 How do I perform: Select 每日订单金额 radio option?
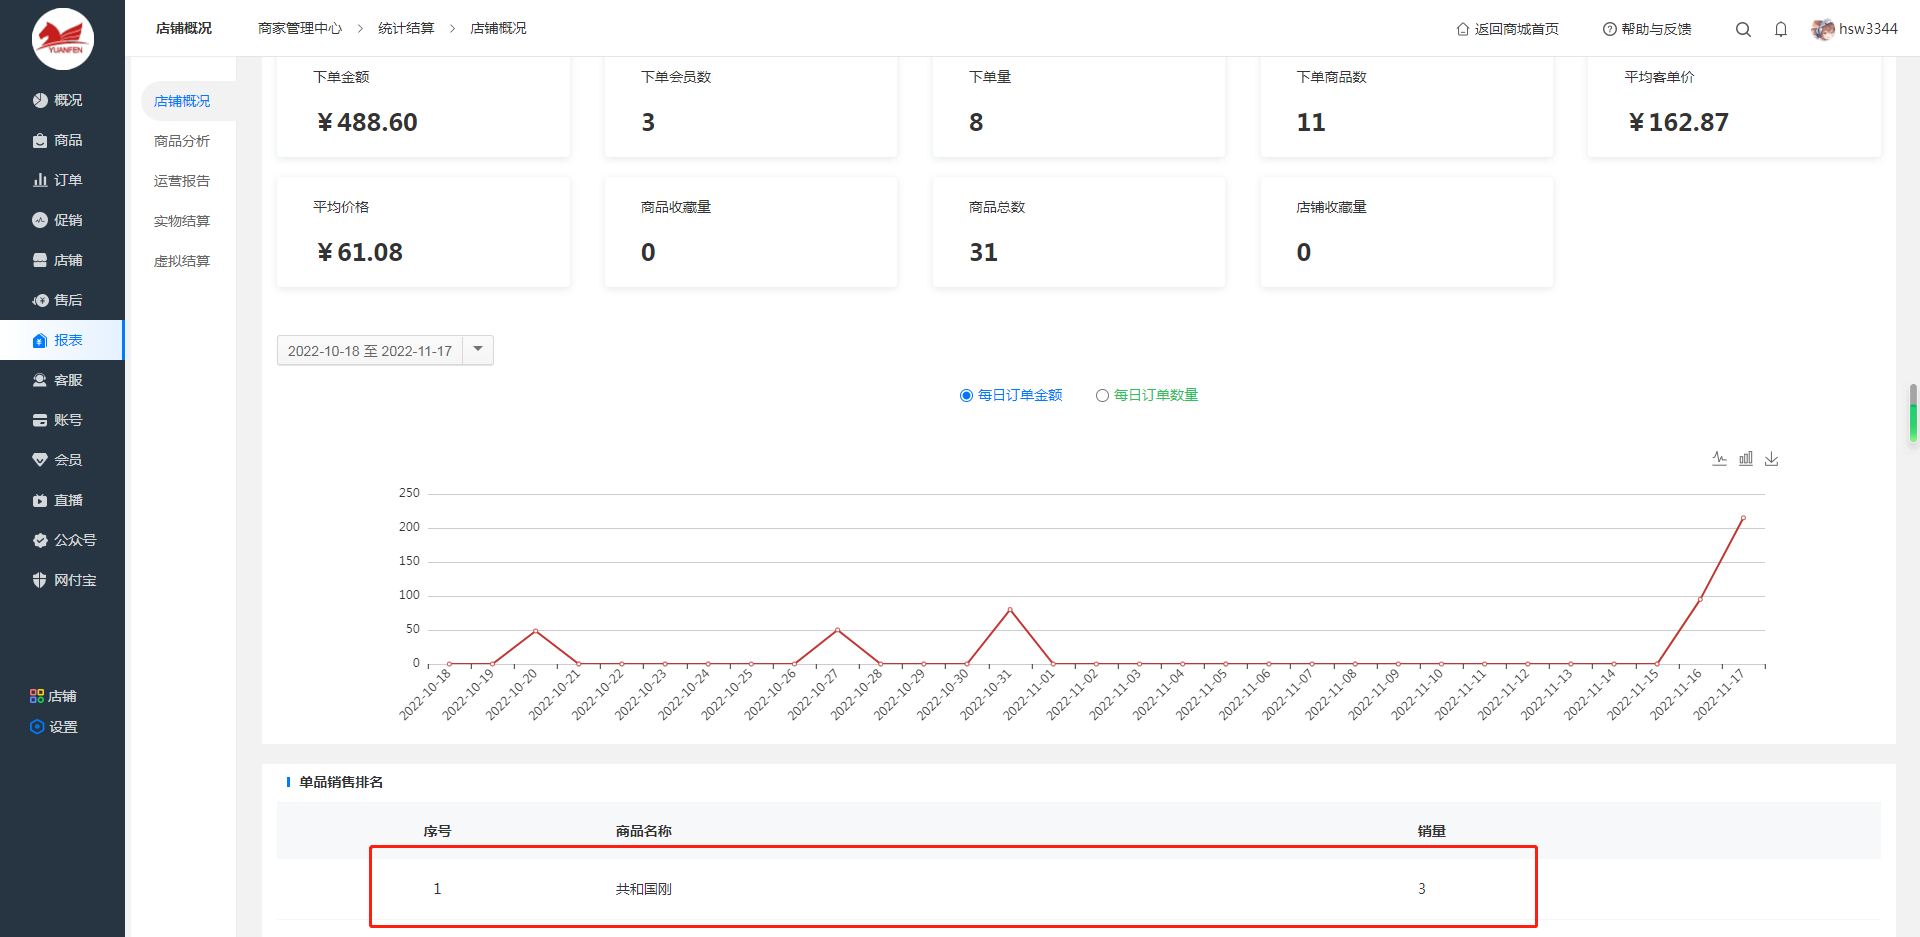pyautogui.click(x=966, y=396)
